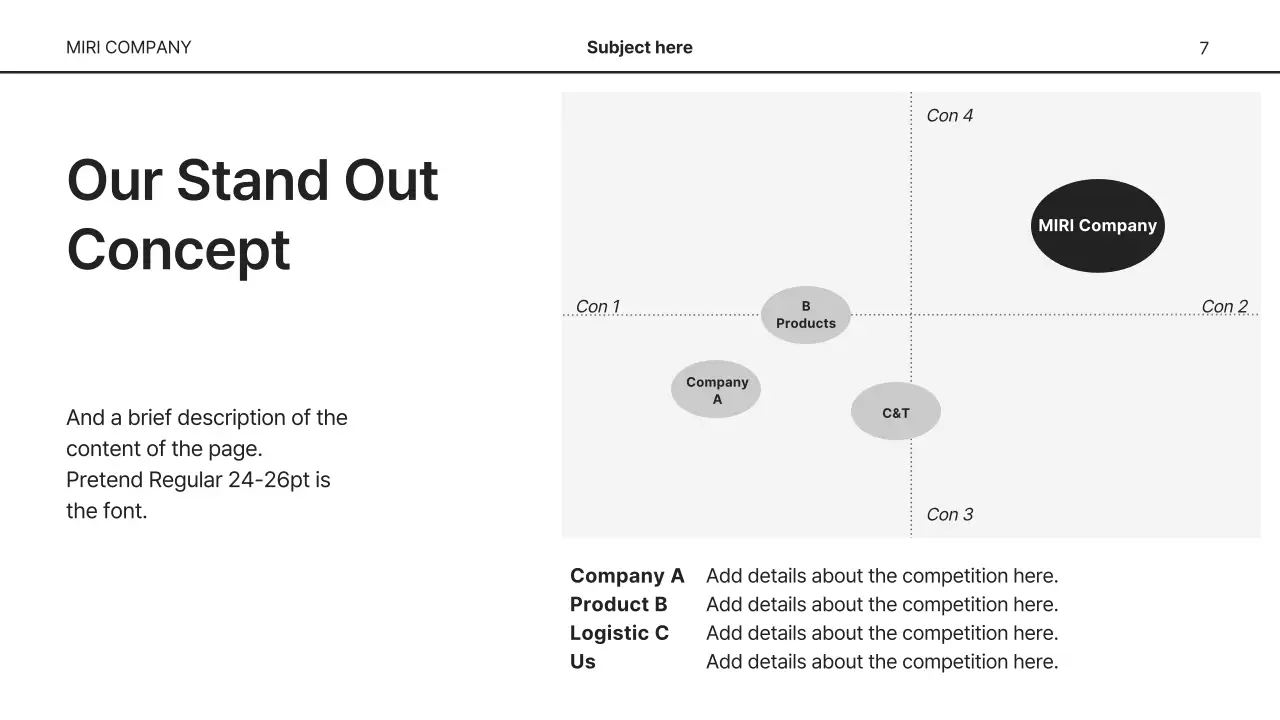
Task: Select the bold "Company A" legend label
Action: pyautogui.click(x=627, y=576)
